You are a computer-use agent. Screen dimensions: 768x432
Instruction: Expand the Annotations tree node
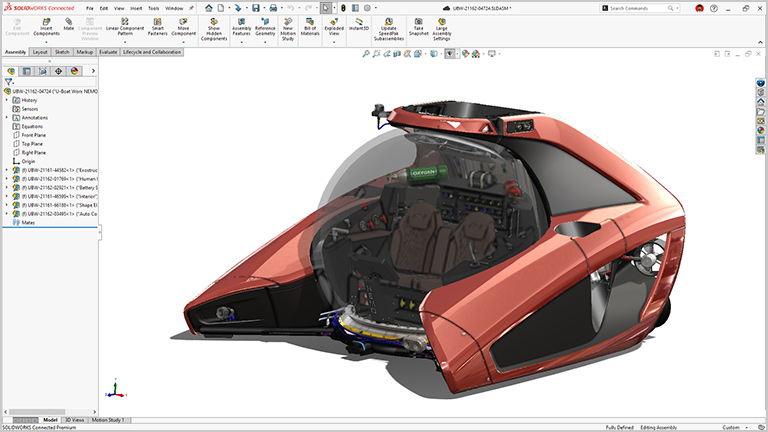click(7, 118)
